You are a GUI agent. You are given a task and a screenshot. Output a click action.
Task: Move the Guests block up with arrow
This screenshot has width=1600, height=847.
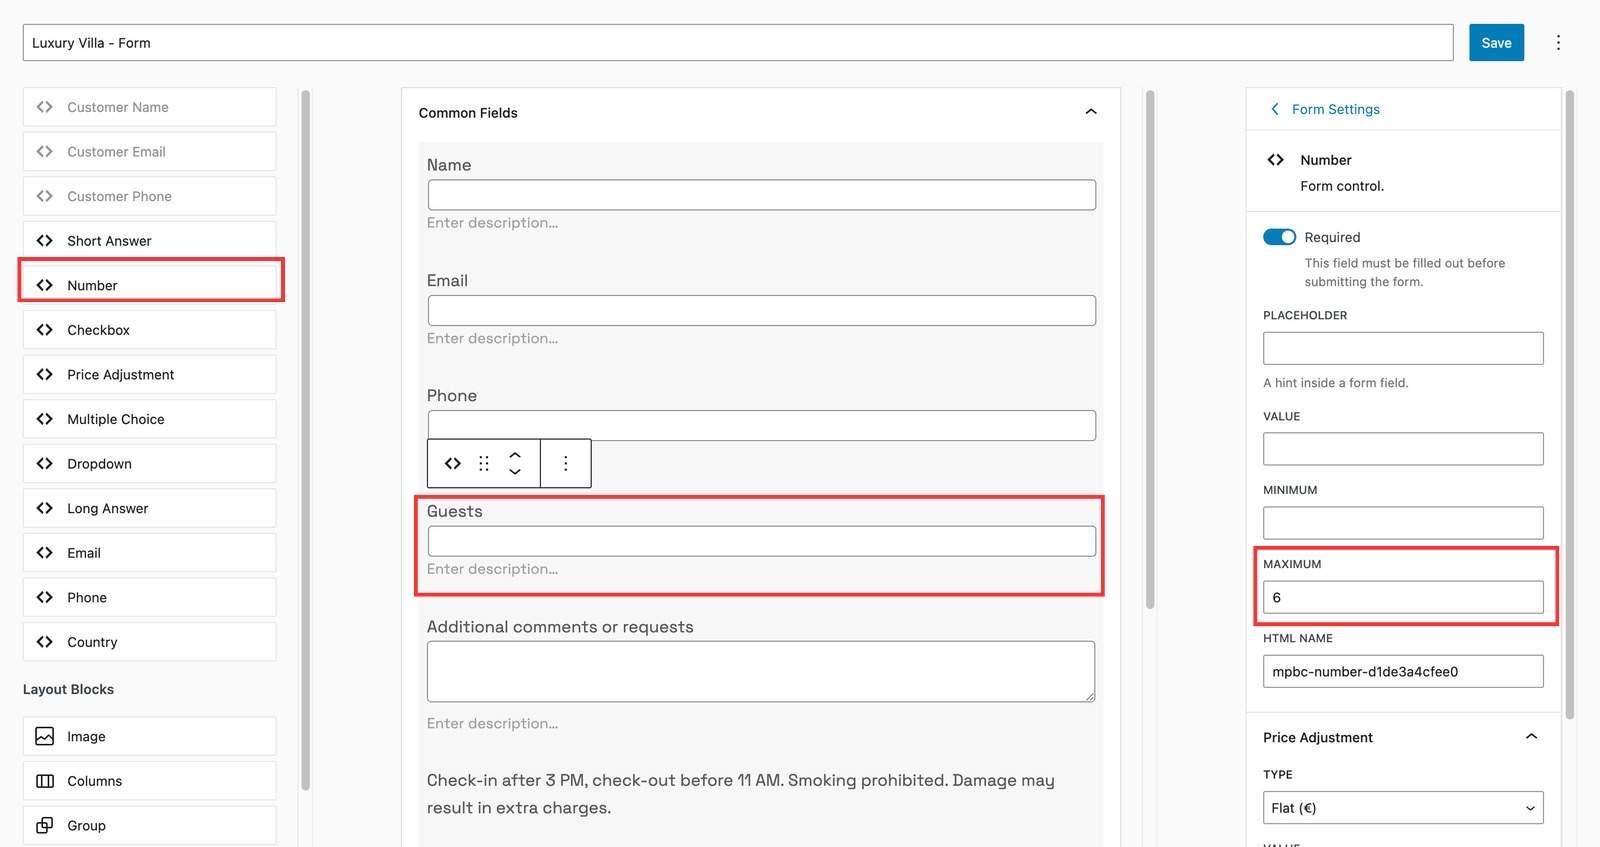pos(515,455)
